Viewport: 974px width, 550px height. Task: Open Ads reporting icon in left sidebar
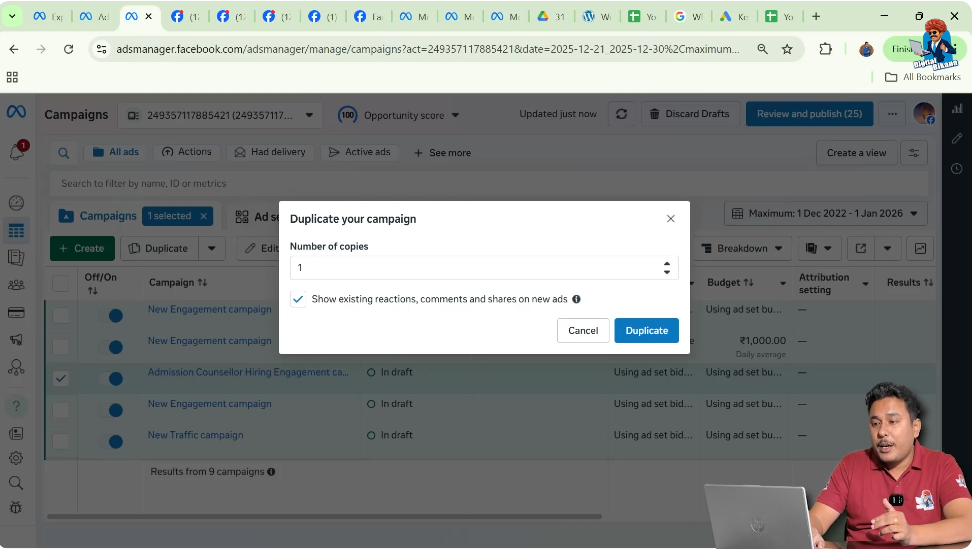[x=16, y=257]
